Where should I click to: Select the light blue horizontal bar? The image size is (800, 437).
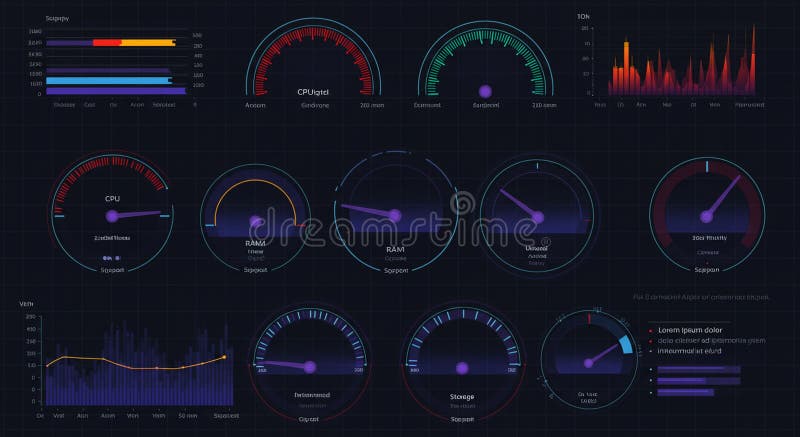click(x=109, y=81)
